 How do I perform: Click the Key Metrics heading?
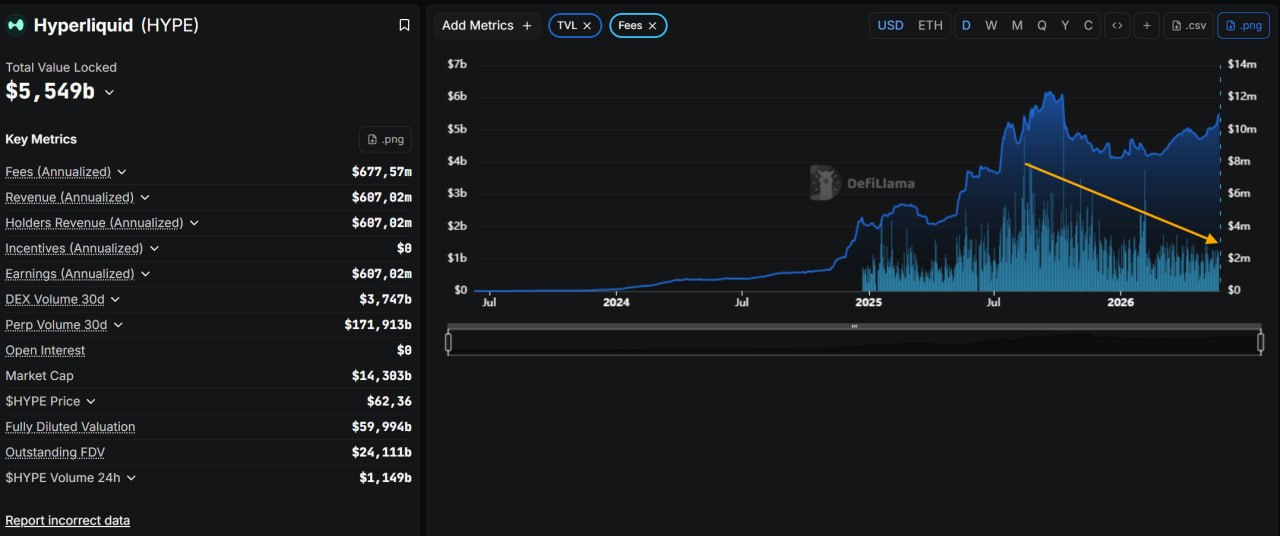coord(41,139)
